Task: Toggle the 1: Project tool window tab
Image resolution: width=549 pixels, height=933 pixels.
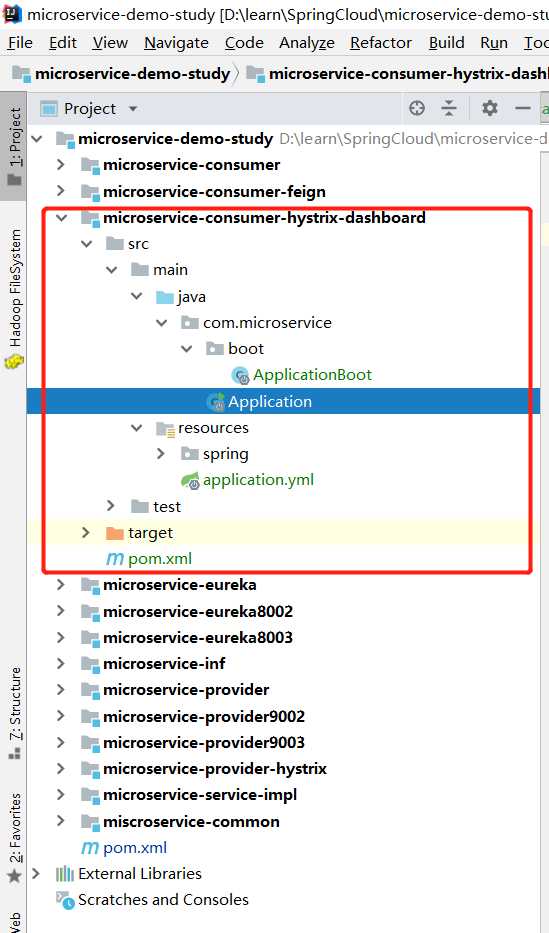Action: (14, 146)
